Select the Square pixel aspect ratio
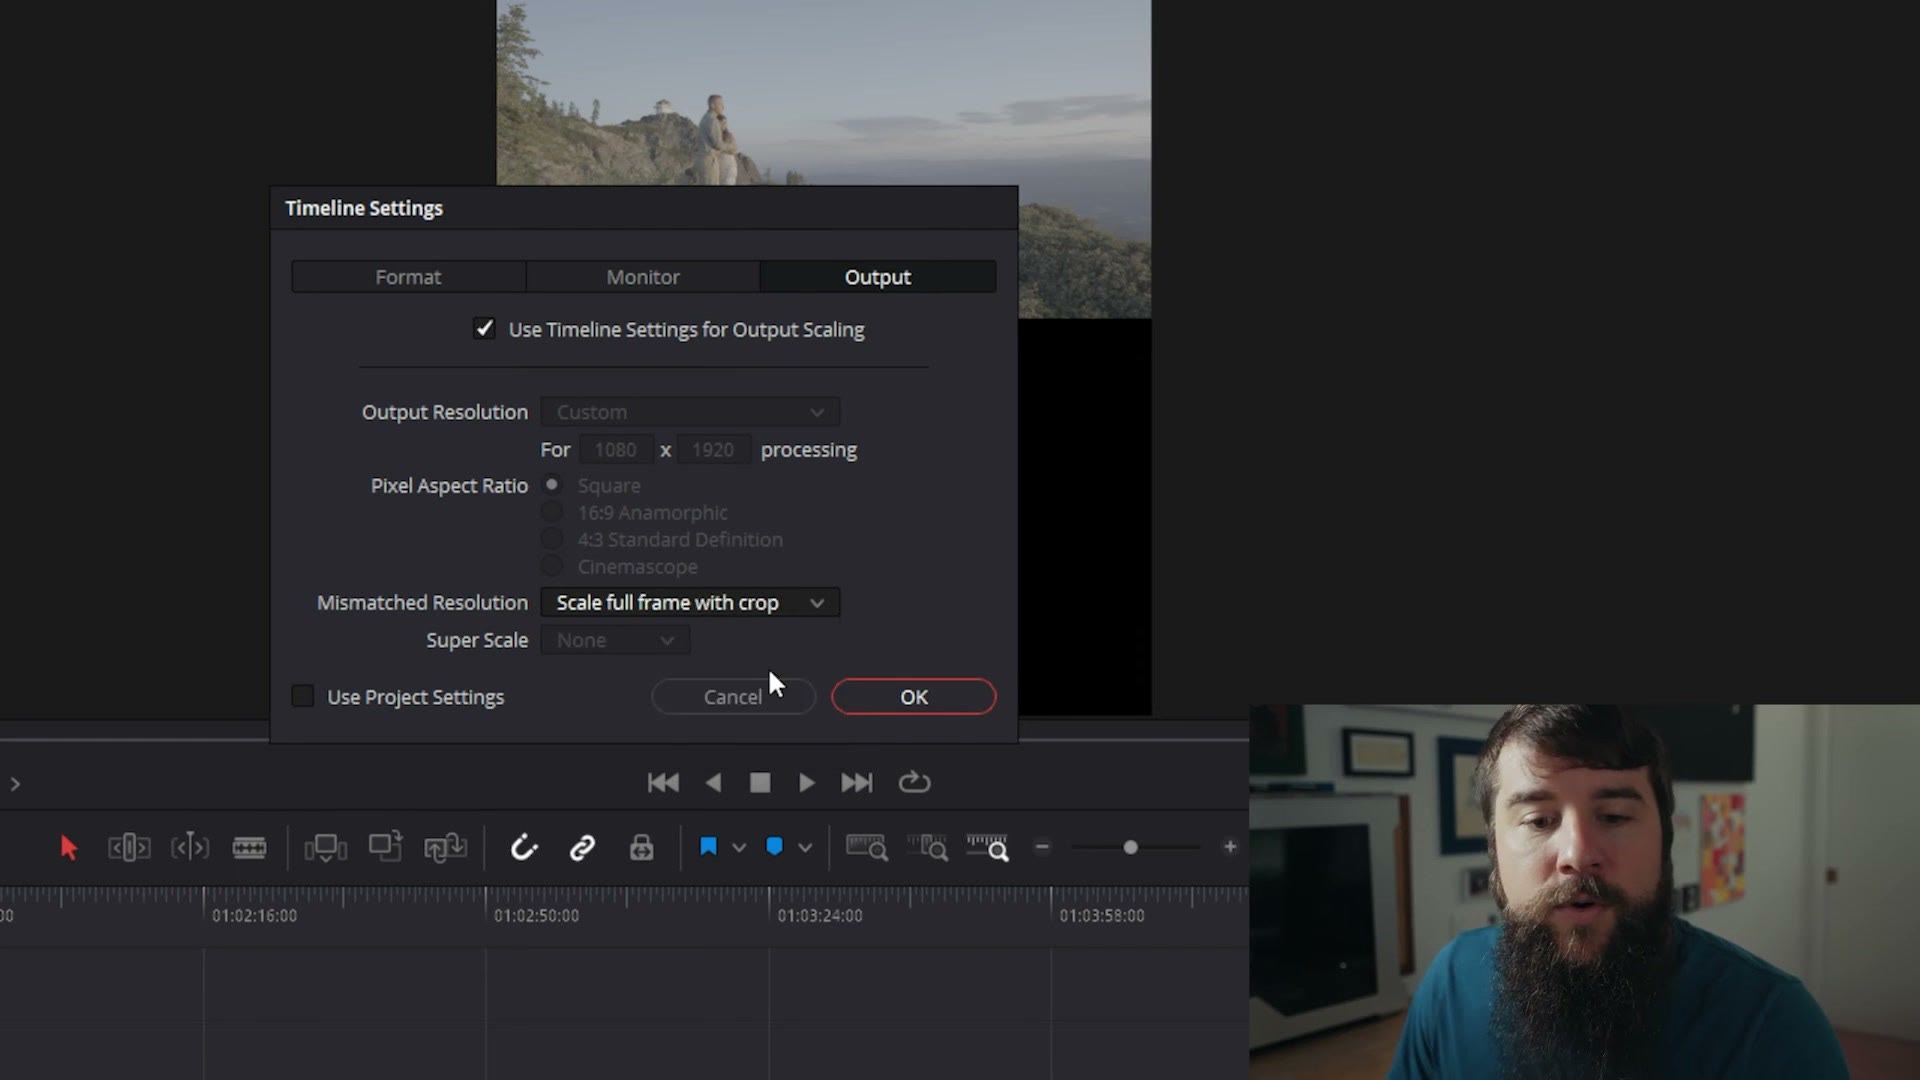 pos(552,485)
